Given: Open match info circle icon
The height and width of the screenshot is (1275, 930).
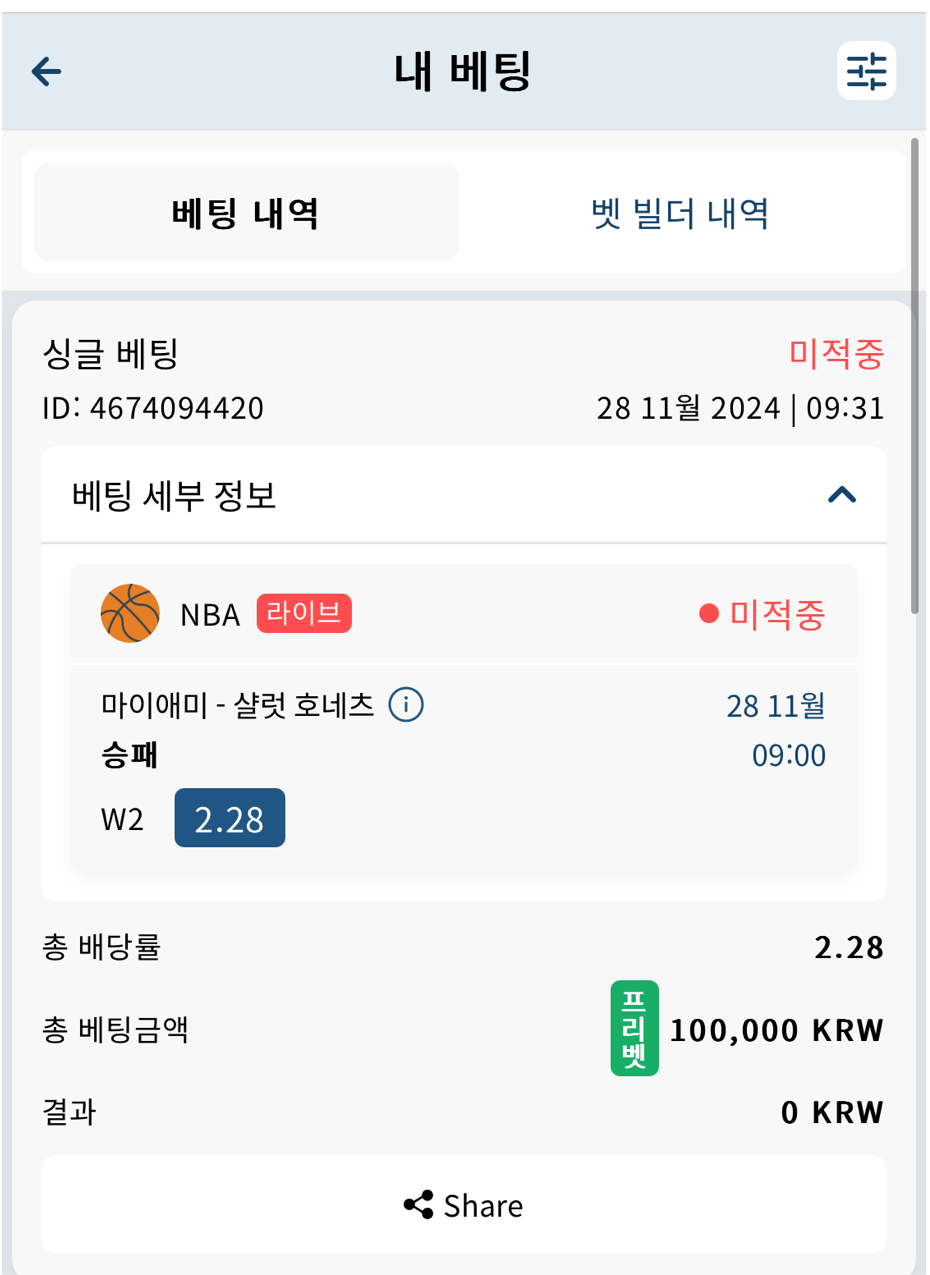Looking at the screenshot, I should tap(406, 705).
